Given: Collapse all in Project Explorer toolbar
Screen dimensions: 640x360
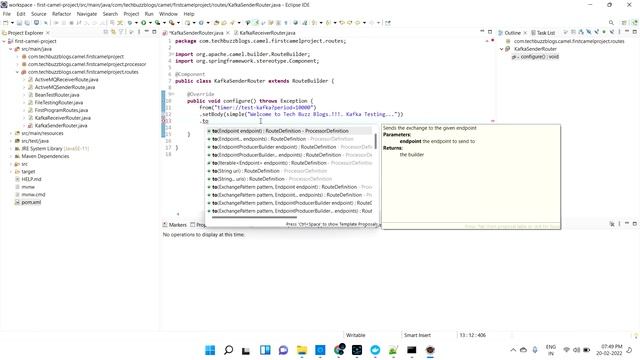Looking at the screenshot, I should [x=106, y=32].
